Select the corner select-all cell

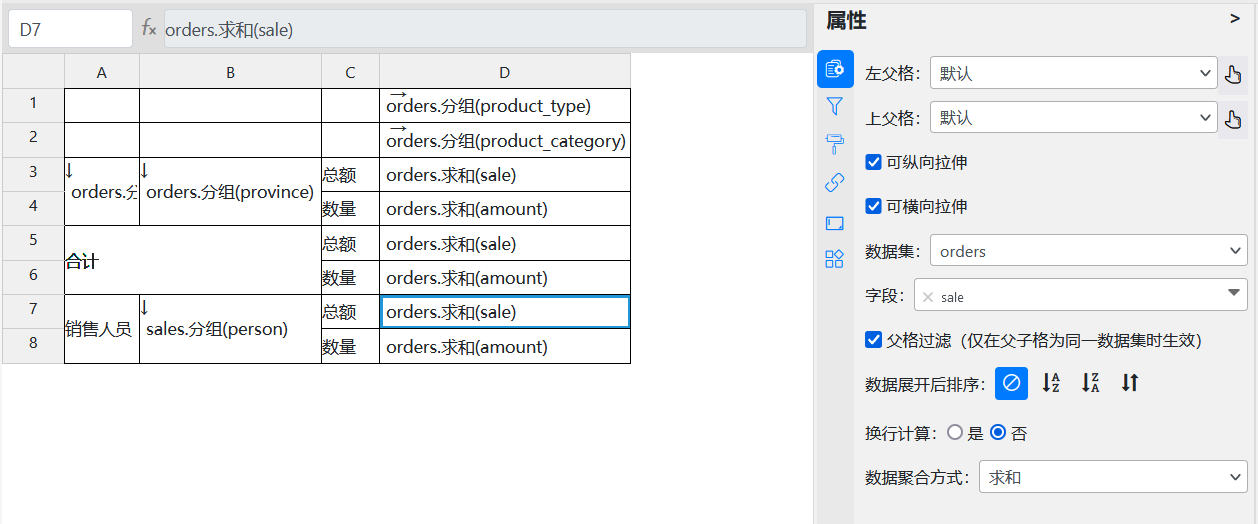[x=33, y=71]
